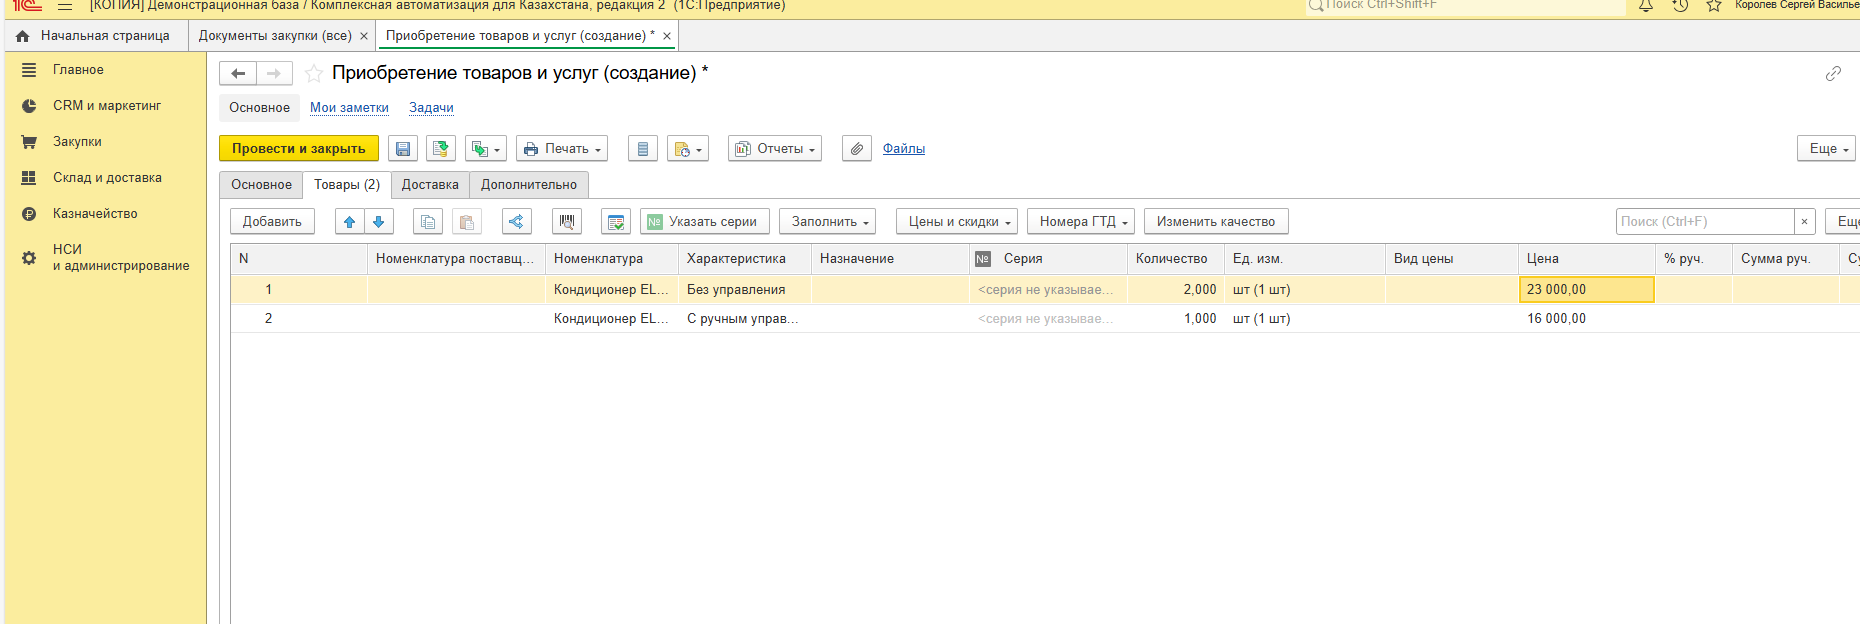Click the save document diskette icon
Image resolution: width=1860 pixels, height=624 pixels.
coord(403,149)
